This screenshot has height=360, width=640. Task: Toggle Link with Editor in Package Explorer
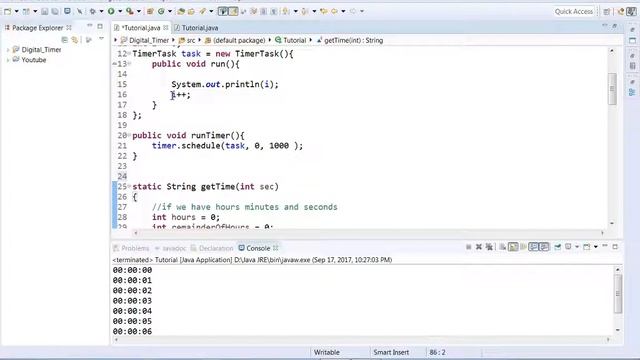75,40
